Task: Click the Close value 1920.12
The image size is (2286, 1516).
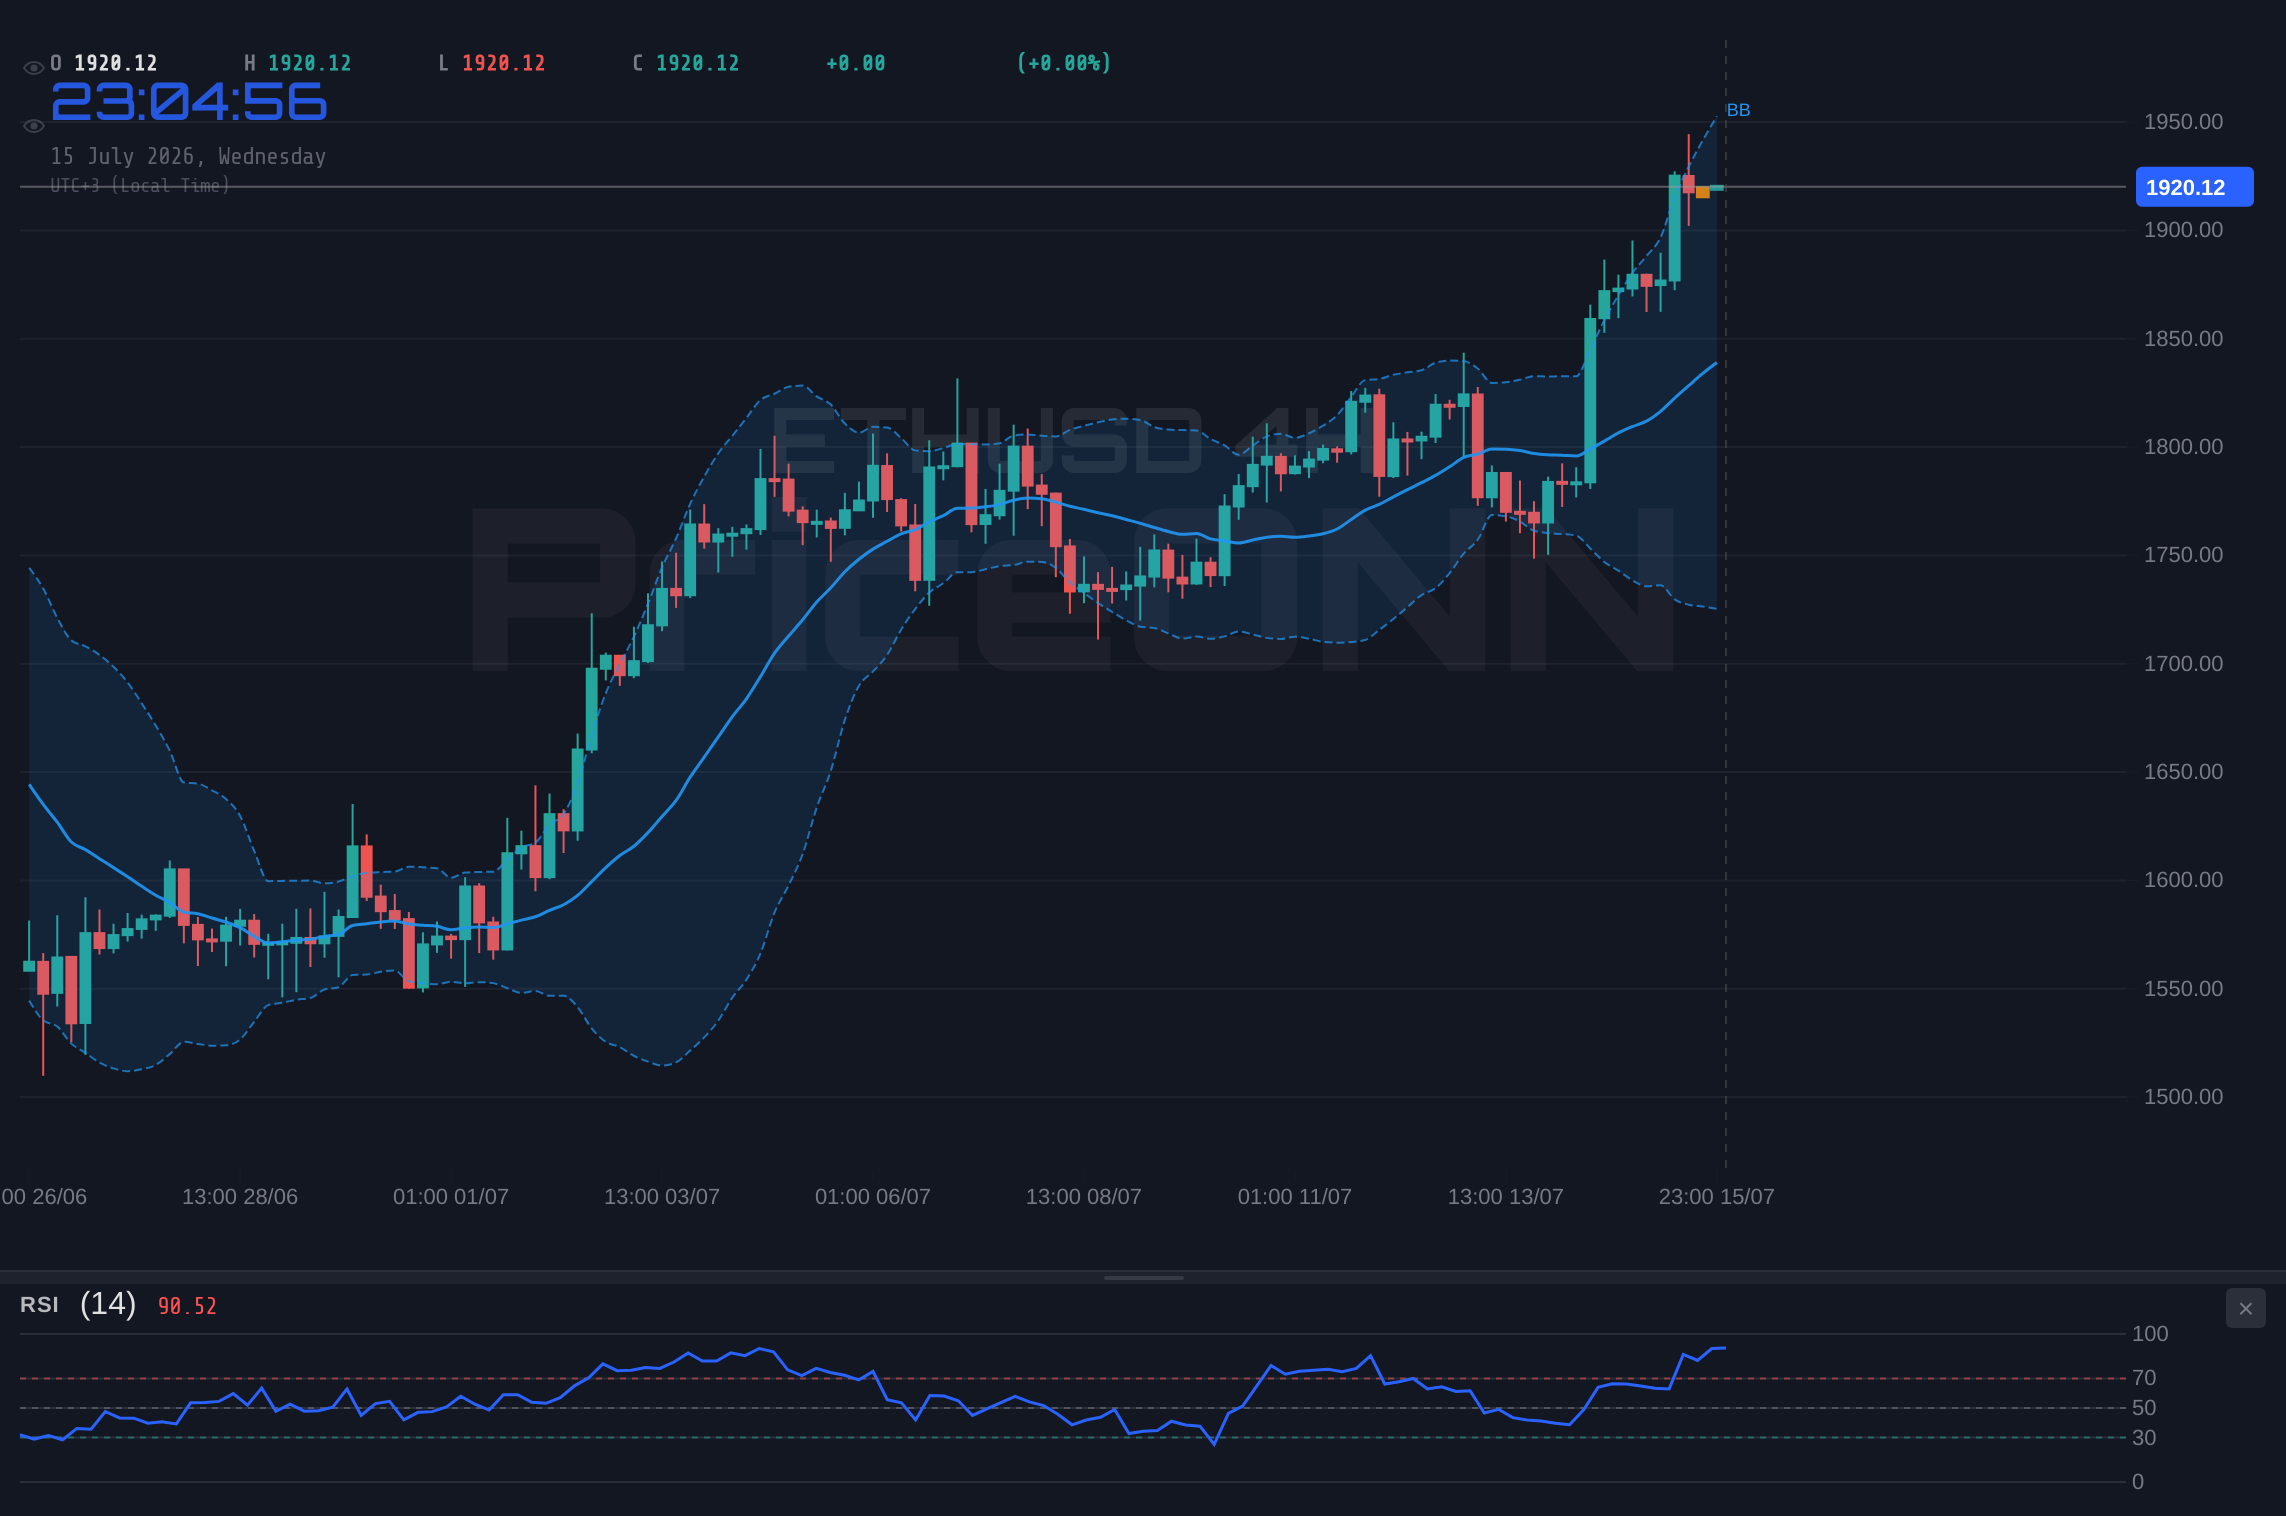Action: (698, 63)
